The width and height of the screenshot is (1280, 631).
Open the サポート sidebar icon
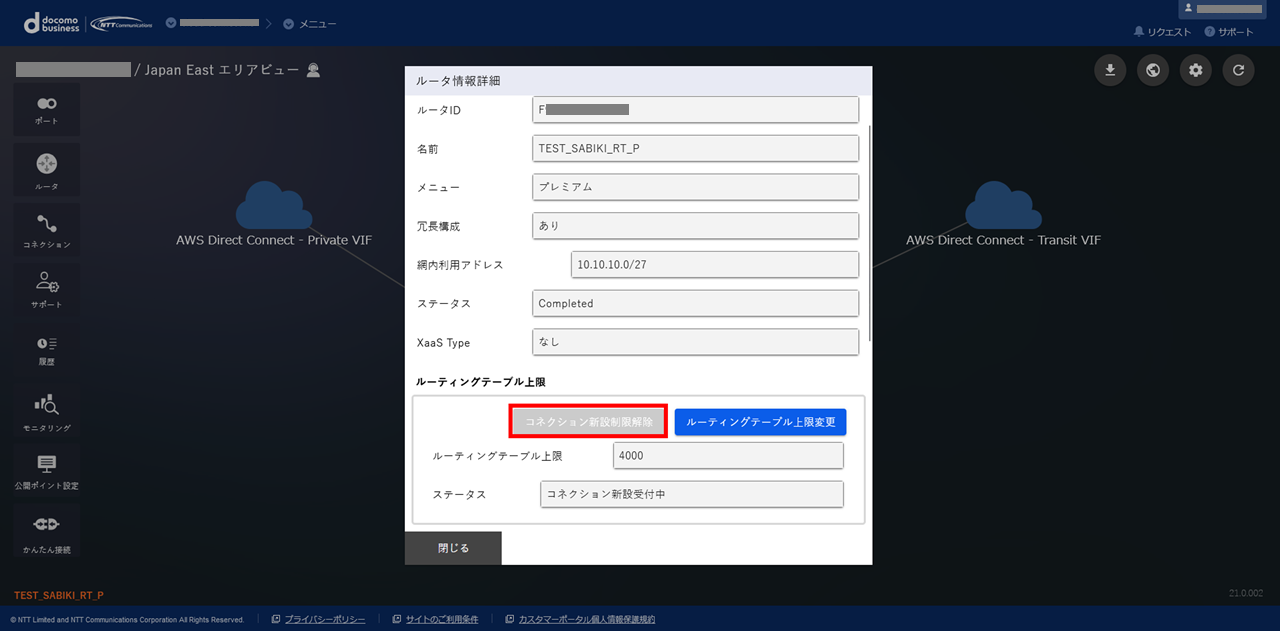(46, 288)
